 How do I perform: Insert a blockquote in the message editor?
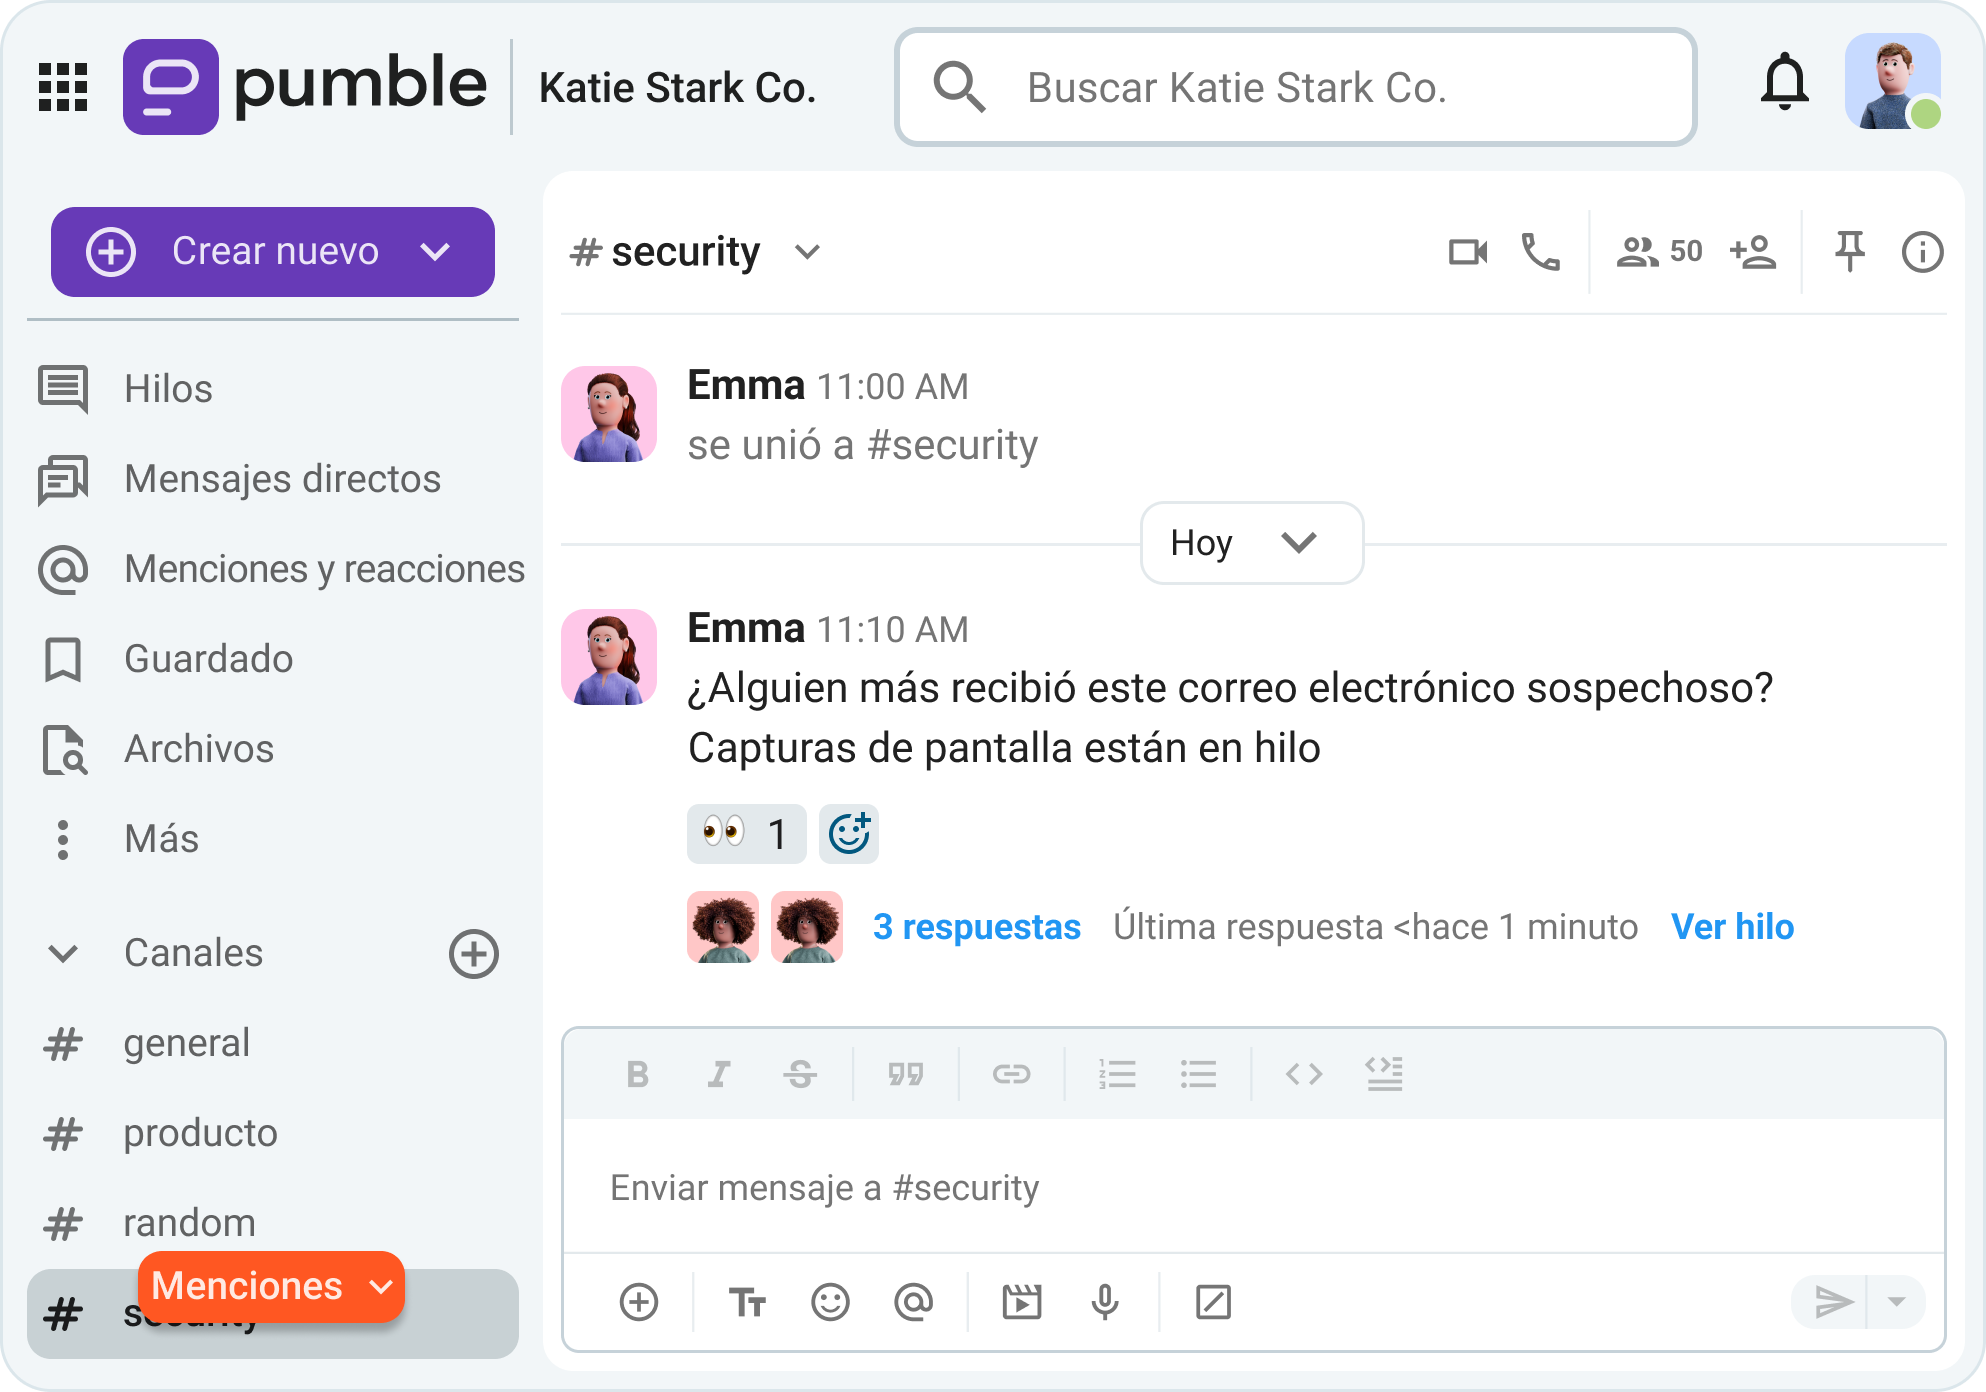pos(906,1074)
